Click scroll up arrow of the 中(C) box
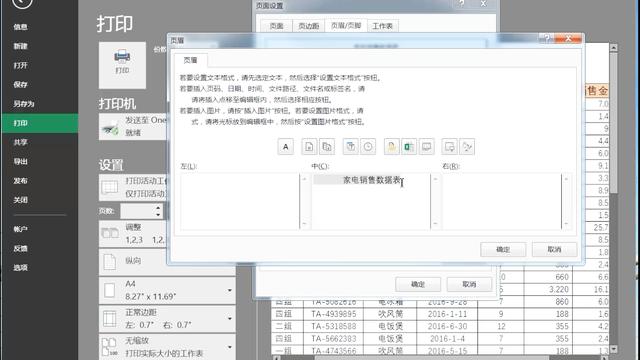The width and height of the screenshot is (640, 360). [x=435, y=179]
